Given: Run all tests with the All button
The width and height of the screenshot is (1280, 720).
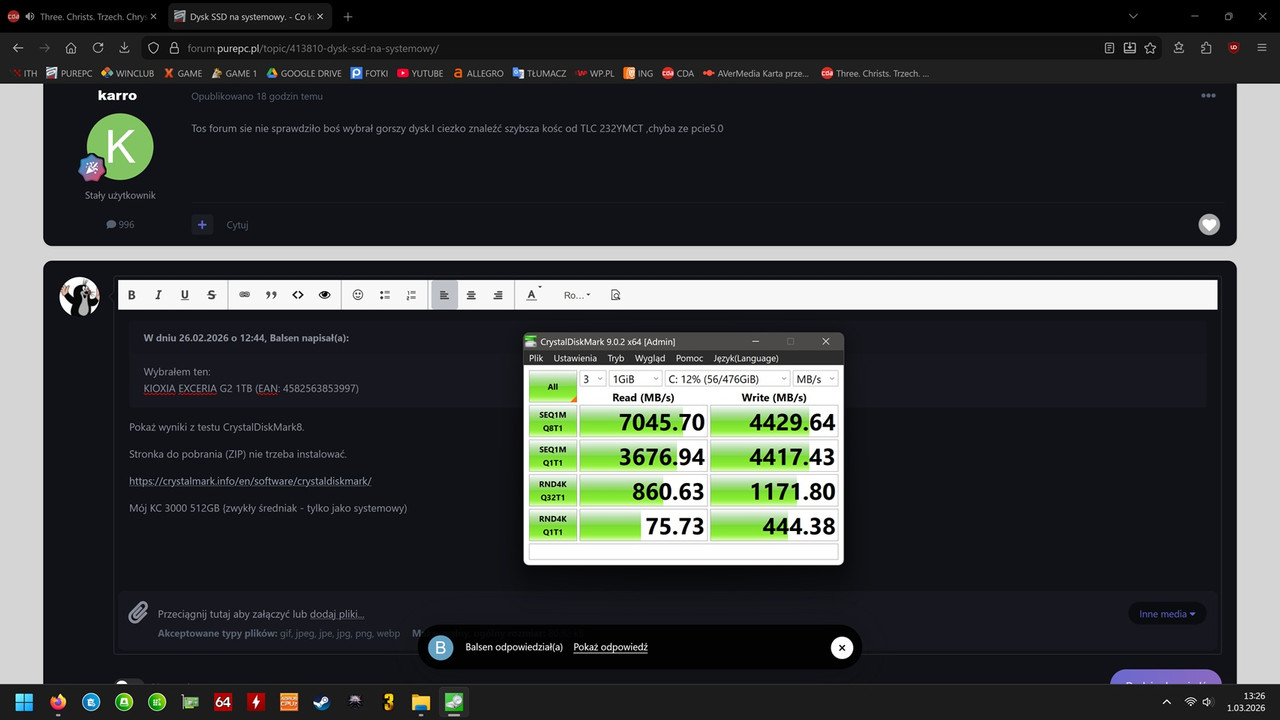Looking at the screenshot, I should pos(552,387).
